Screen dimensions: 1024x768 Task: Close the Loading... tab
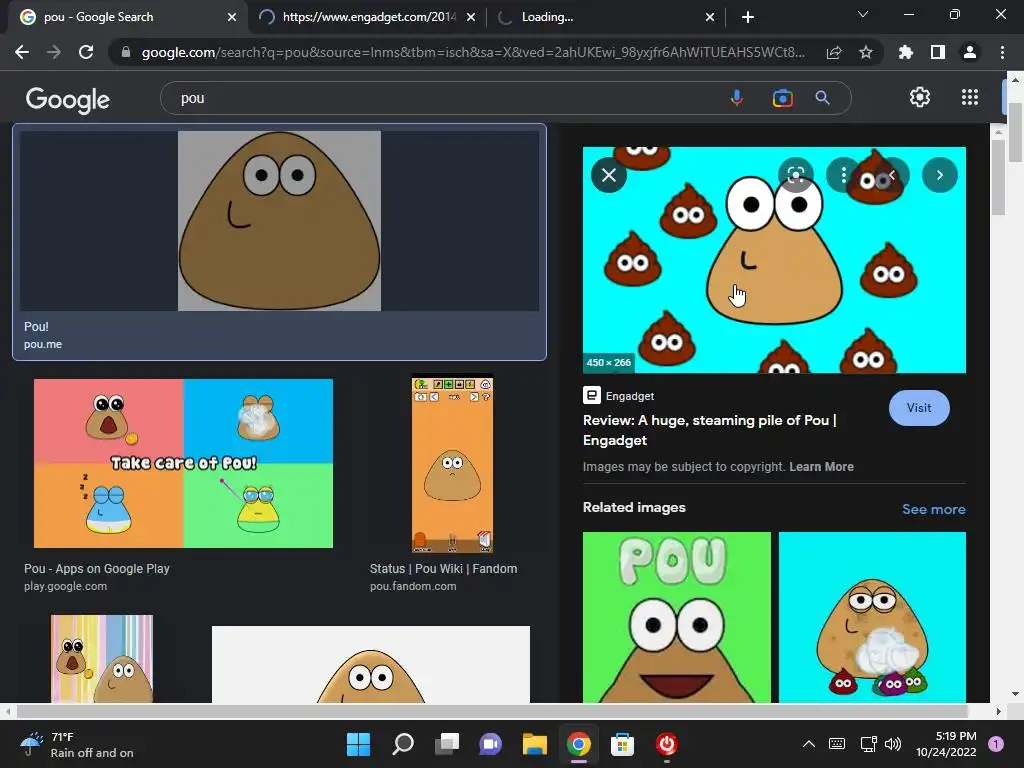pos(710,17)
